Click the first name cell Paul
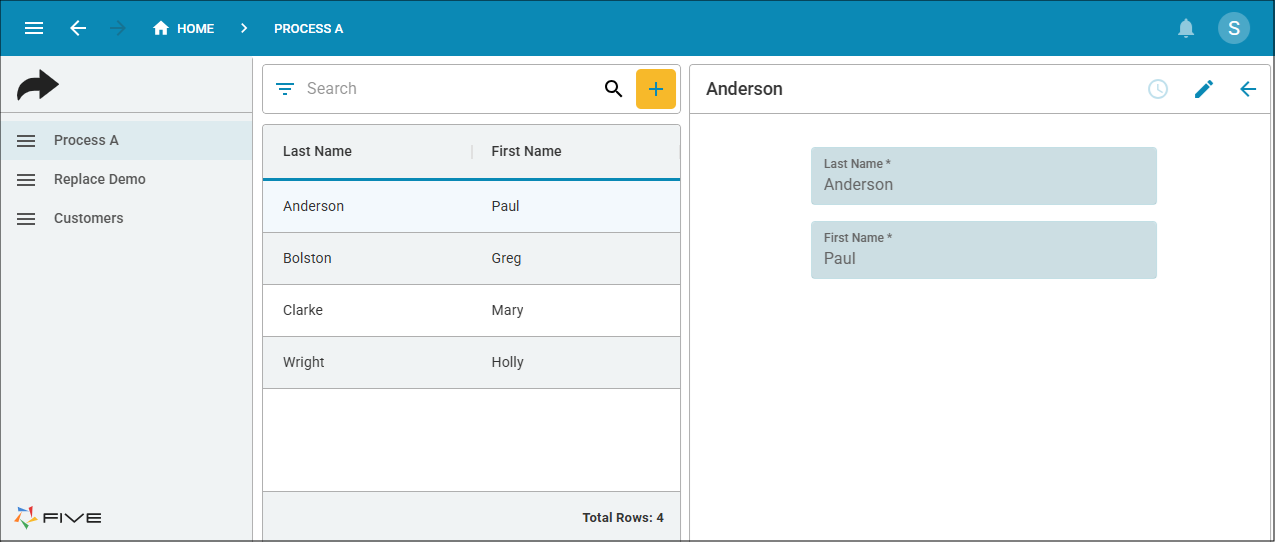1275x542 pixels. pos(505,206)
